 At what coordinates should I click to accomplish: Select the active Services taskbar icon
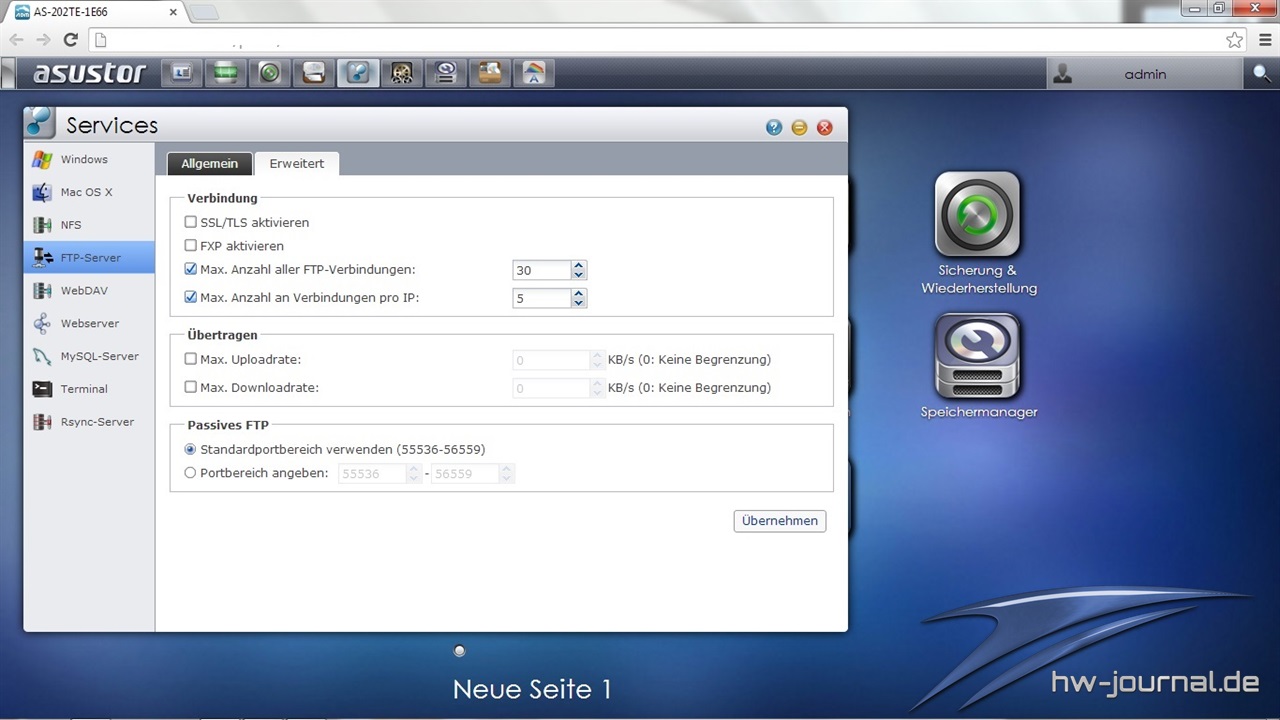(358, 73)
